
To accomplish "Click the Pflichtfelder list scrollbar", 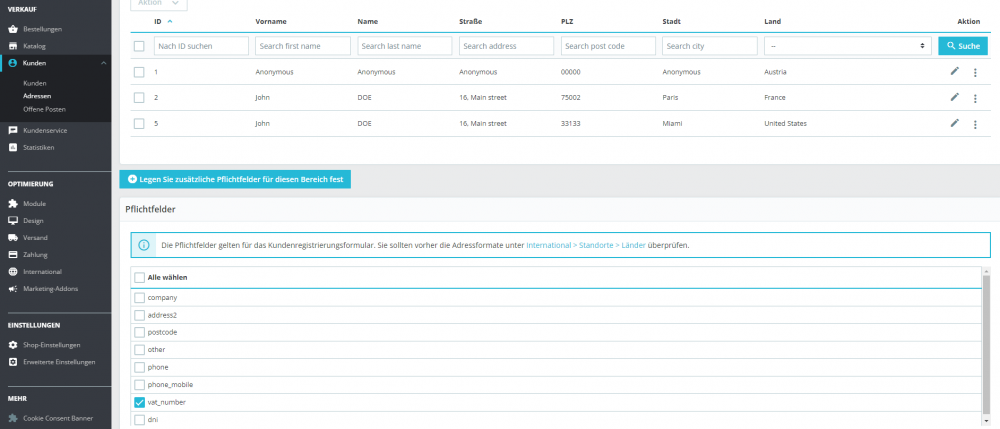I will pos(986,344).
